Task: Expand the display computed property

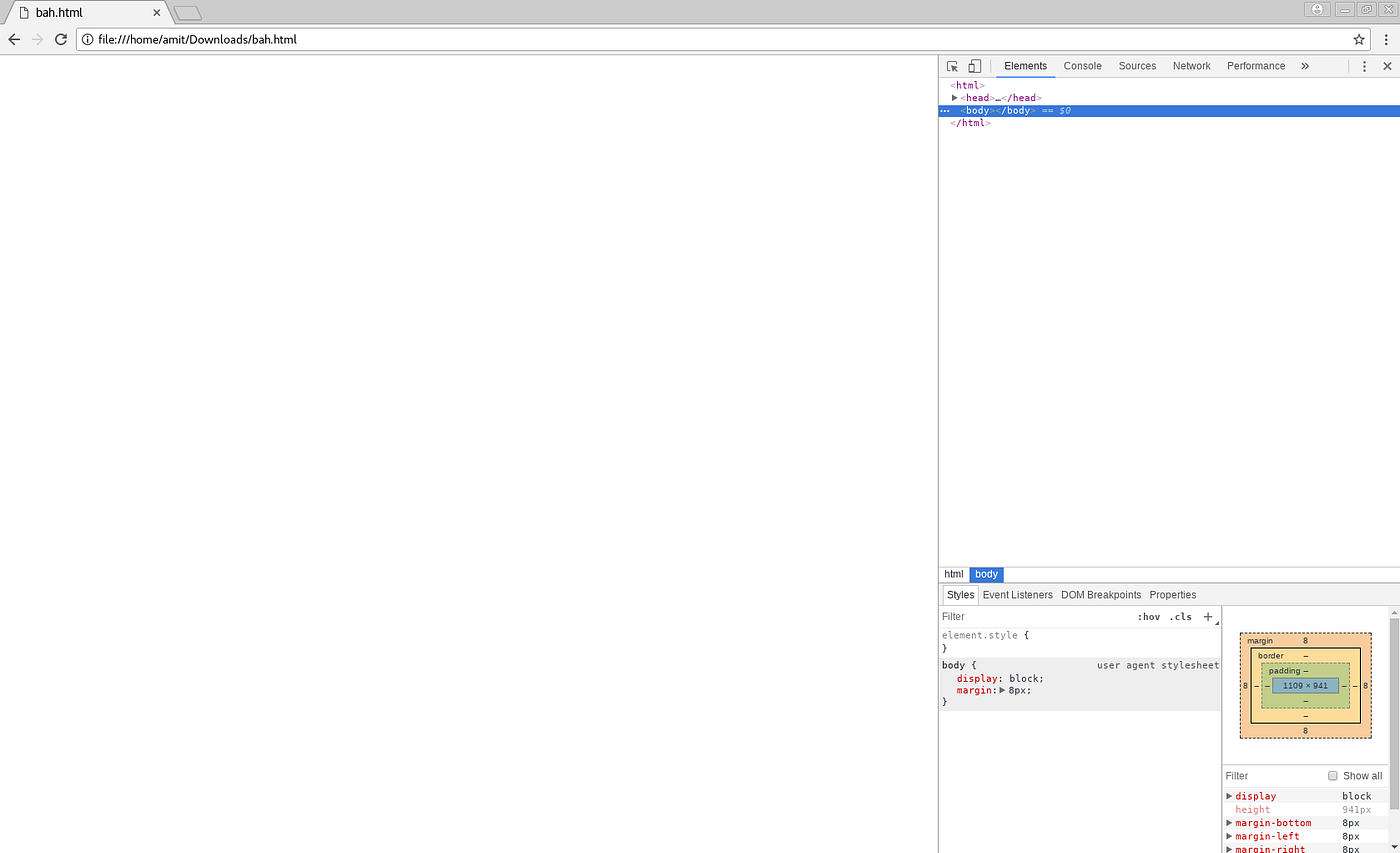Action: point(1229,796)
